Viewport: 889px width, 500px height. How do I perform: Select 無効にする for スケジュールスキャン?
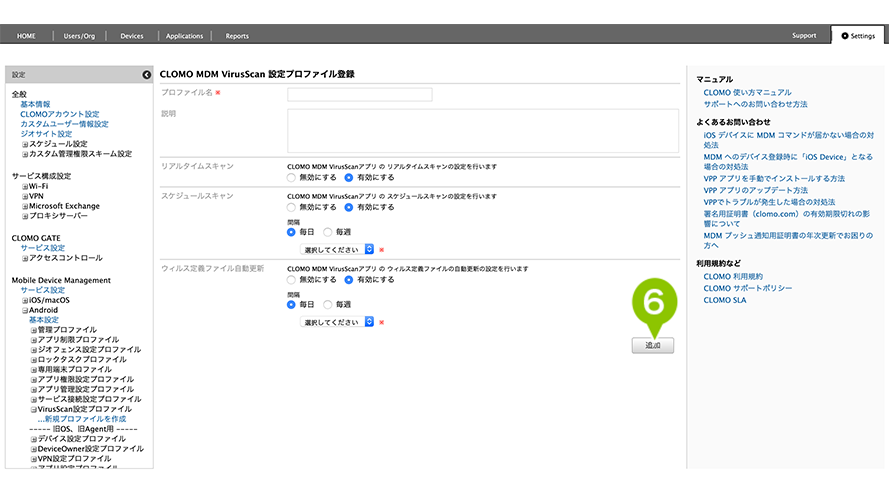pos(291,207)
